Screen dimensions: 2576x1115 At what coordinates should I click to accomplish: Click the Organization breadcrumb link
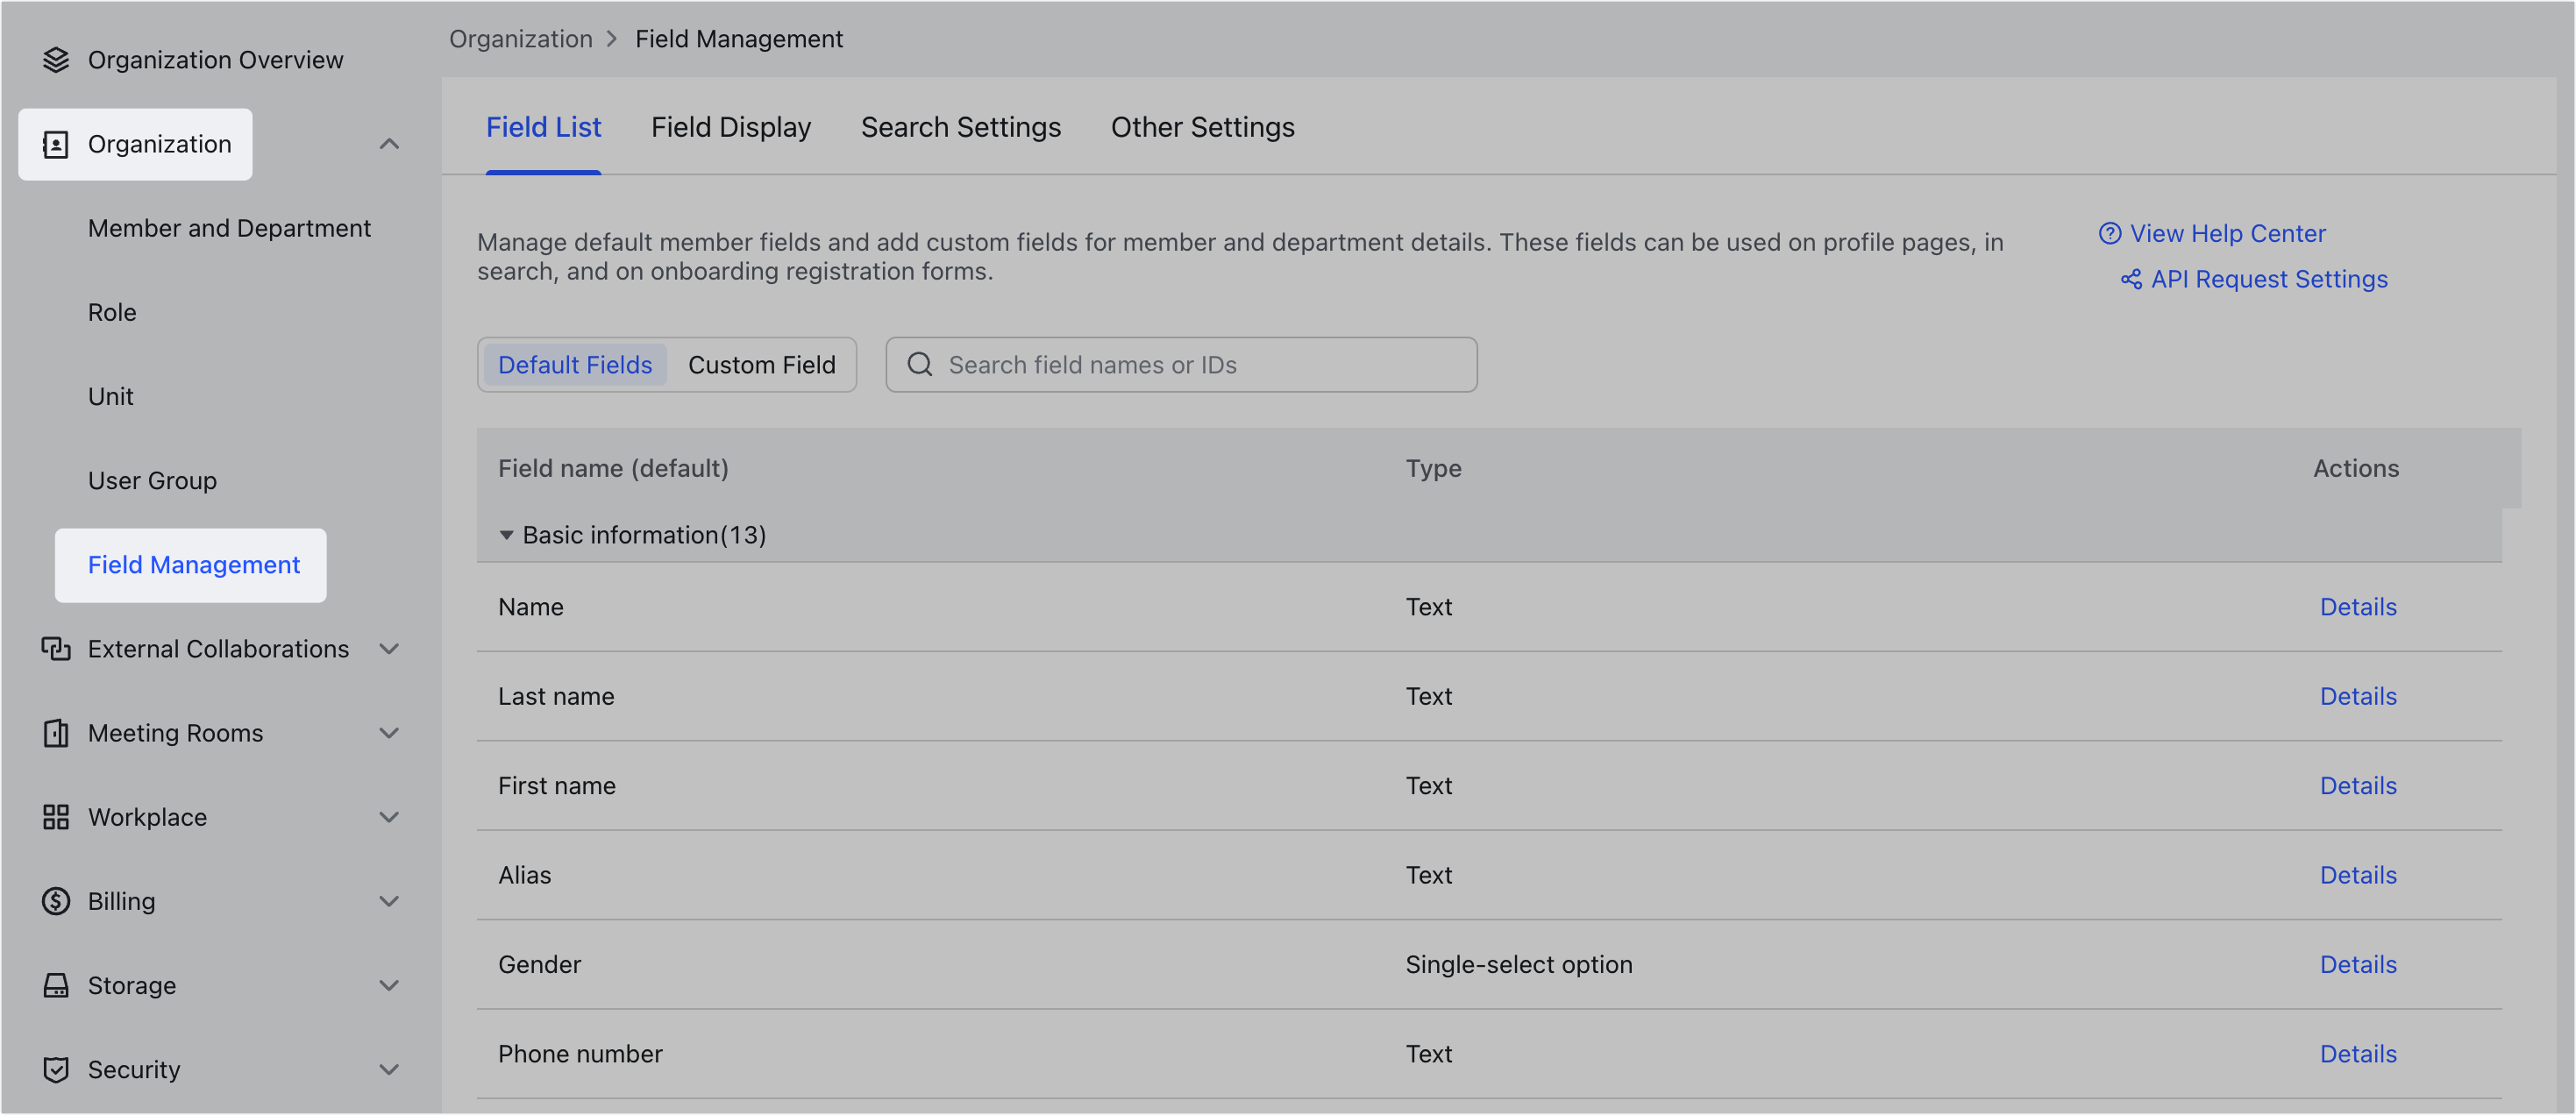tap(521, 38)
